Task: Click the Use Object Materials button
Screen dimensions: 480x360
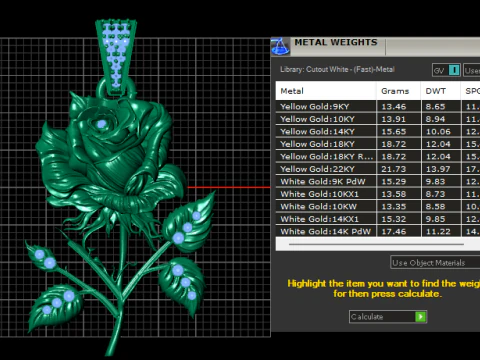Action: tap(435, 263)
